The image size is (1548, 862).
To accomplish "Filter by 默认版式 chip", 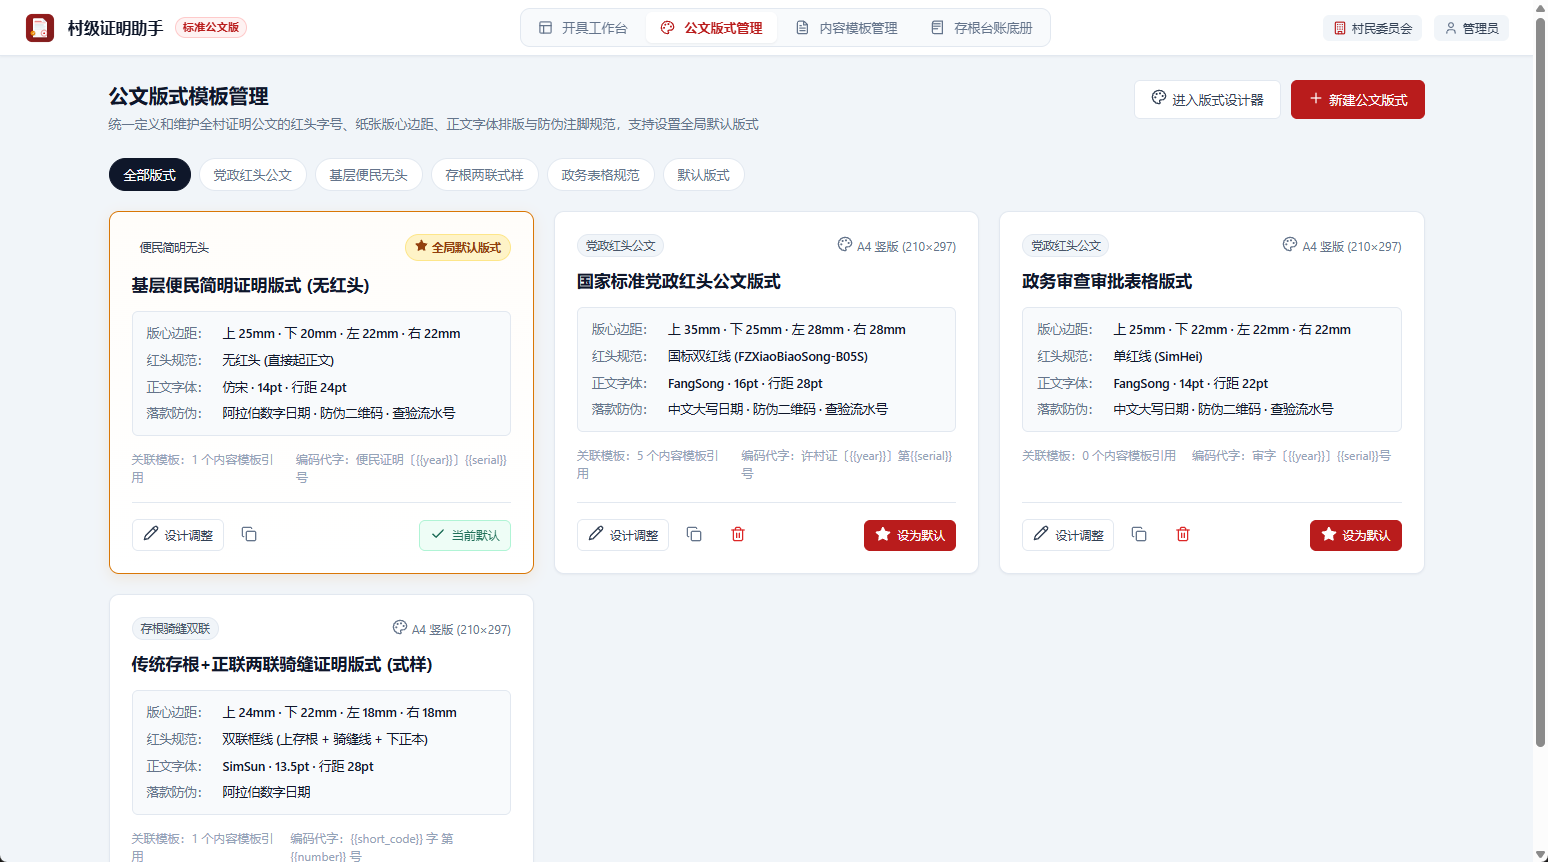I will [x=704, y=175].
